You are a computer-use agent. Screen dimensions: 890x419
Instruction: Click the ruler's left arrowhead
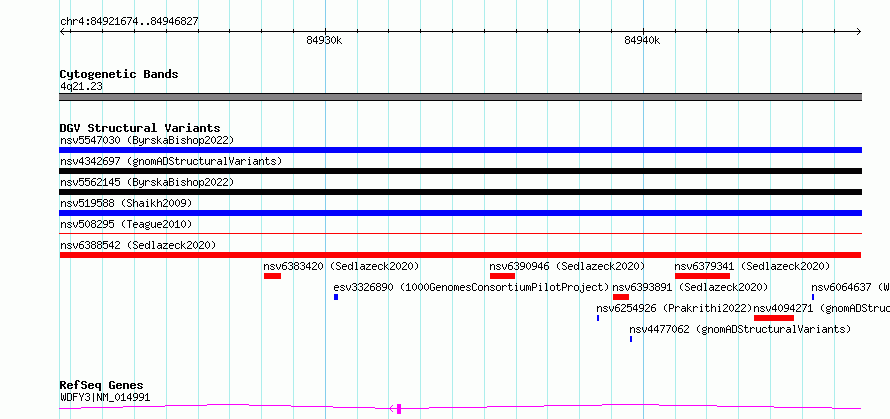click(x=62, y=31)
